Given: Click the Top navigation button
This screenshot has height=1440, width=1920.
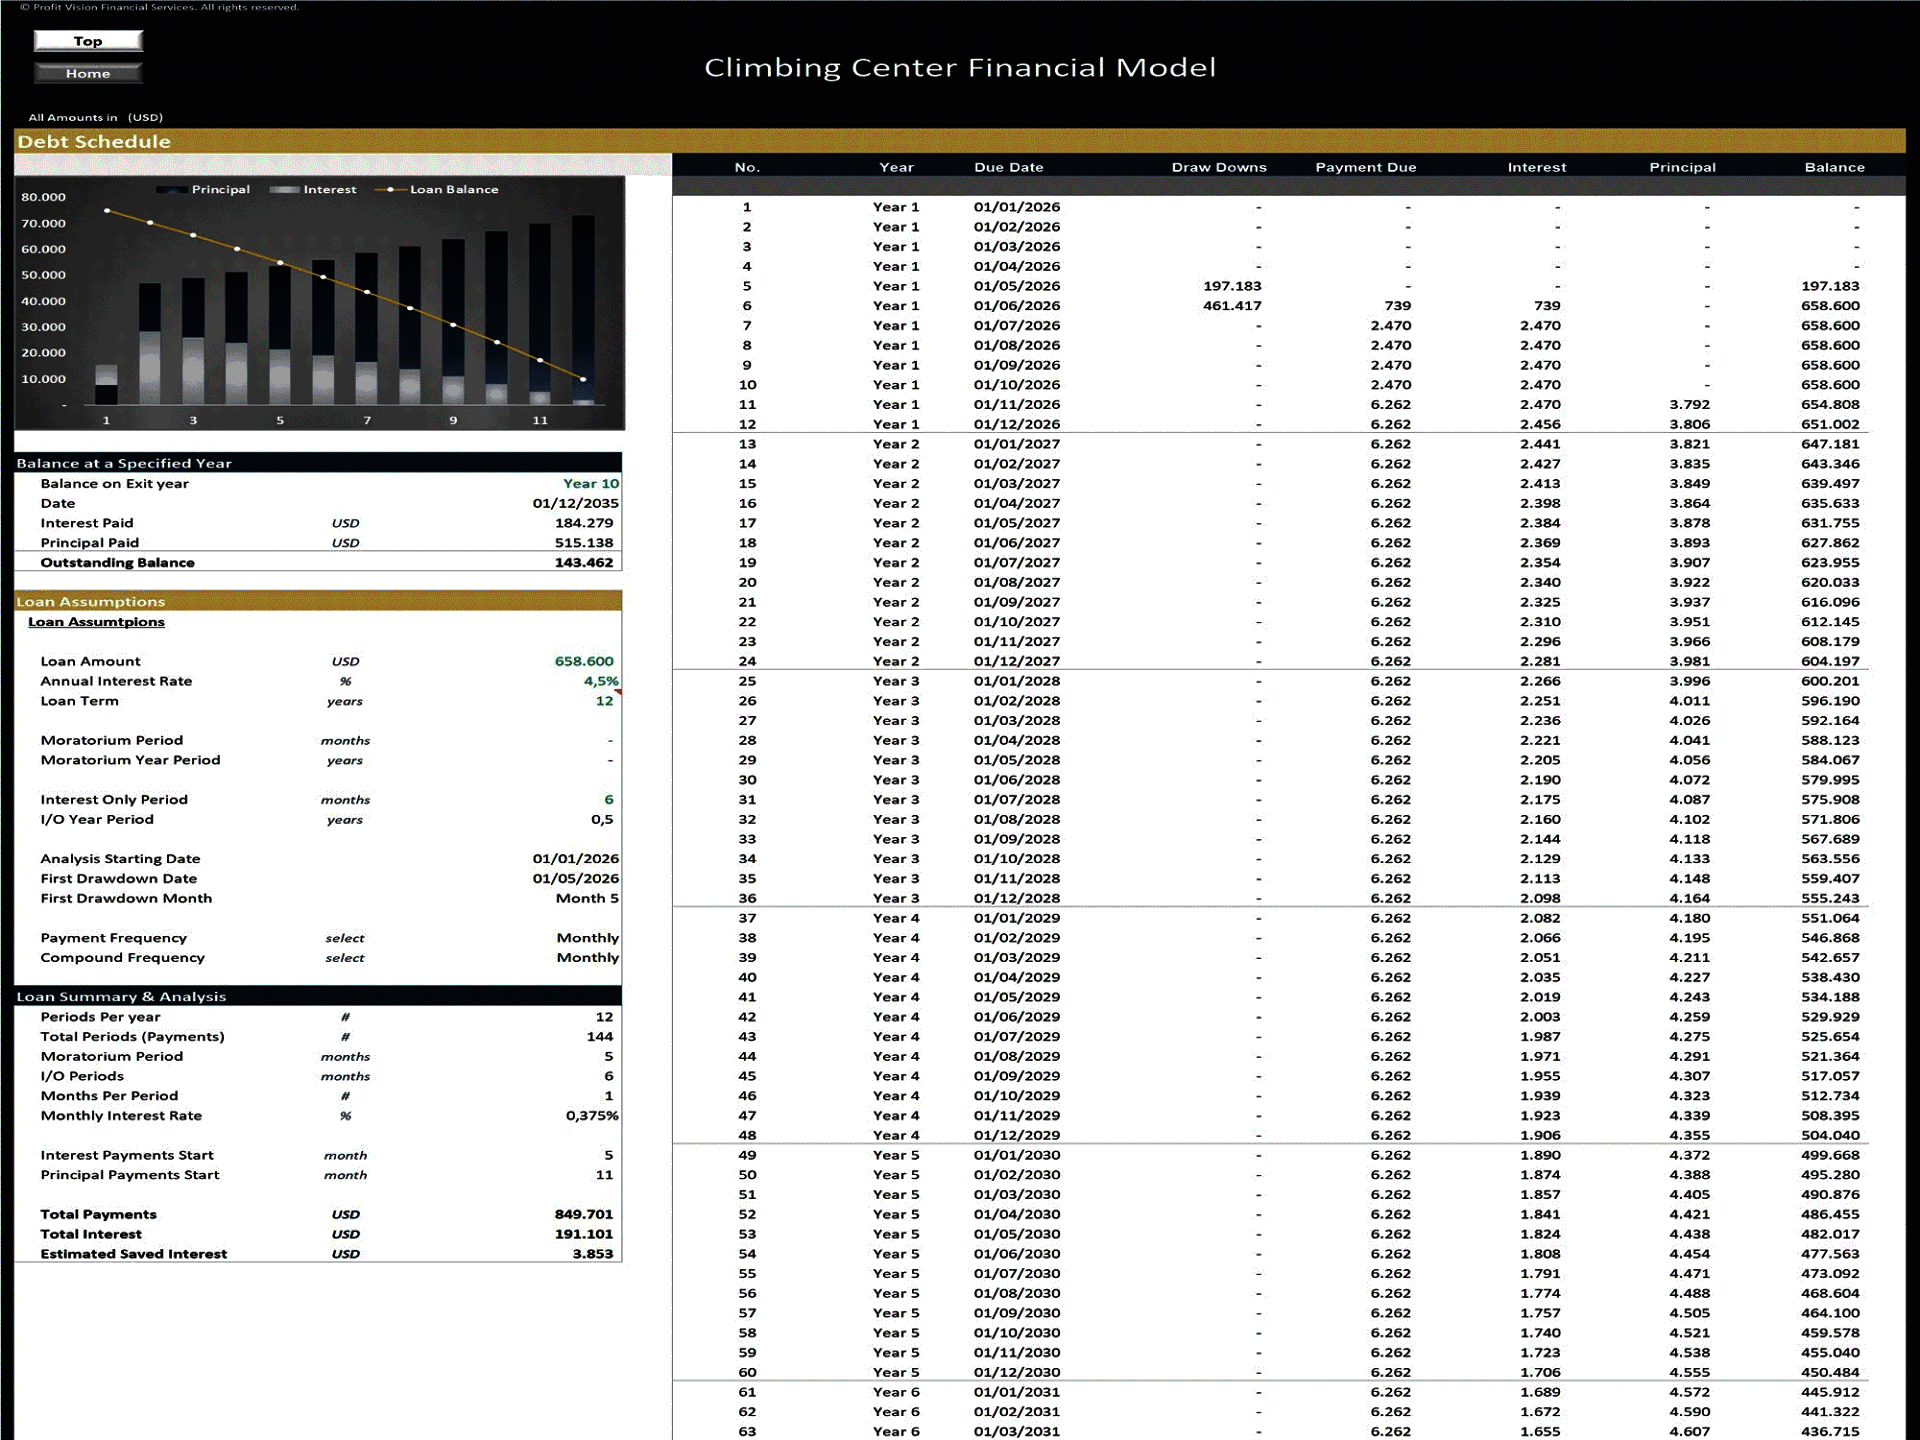Looking at the screenshot, I should pyautogui.click(x=88, y=41).
